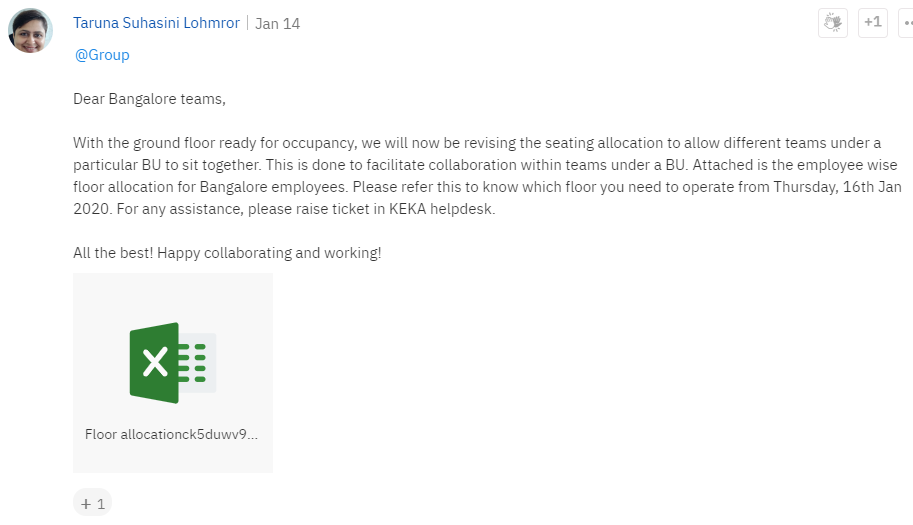Click the white X letter on Excel icon

pyautogui.click(x=155, y=363)
